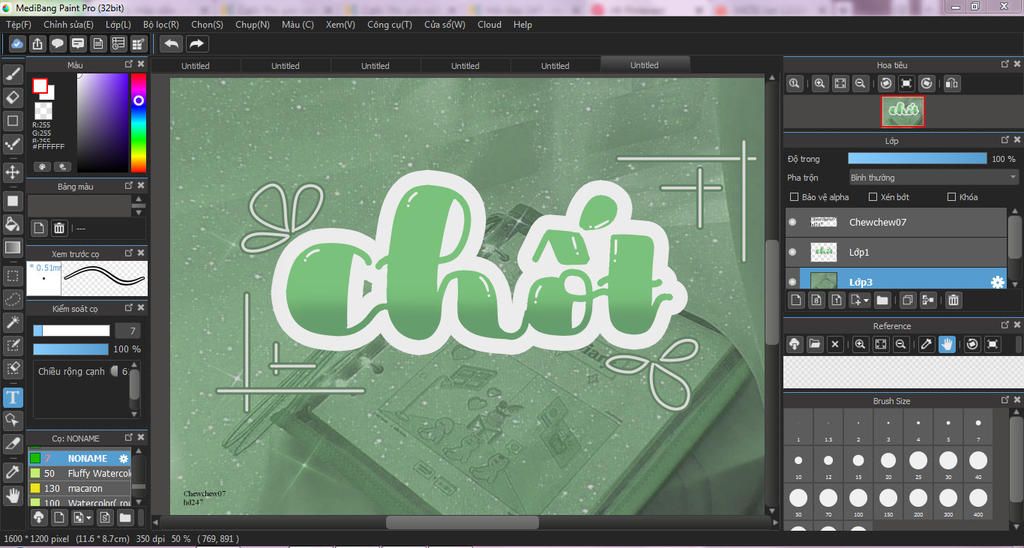Screen dimensions: 1024x548
Task: Select the Select Pen tool
Action: tap(12, 345)
